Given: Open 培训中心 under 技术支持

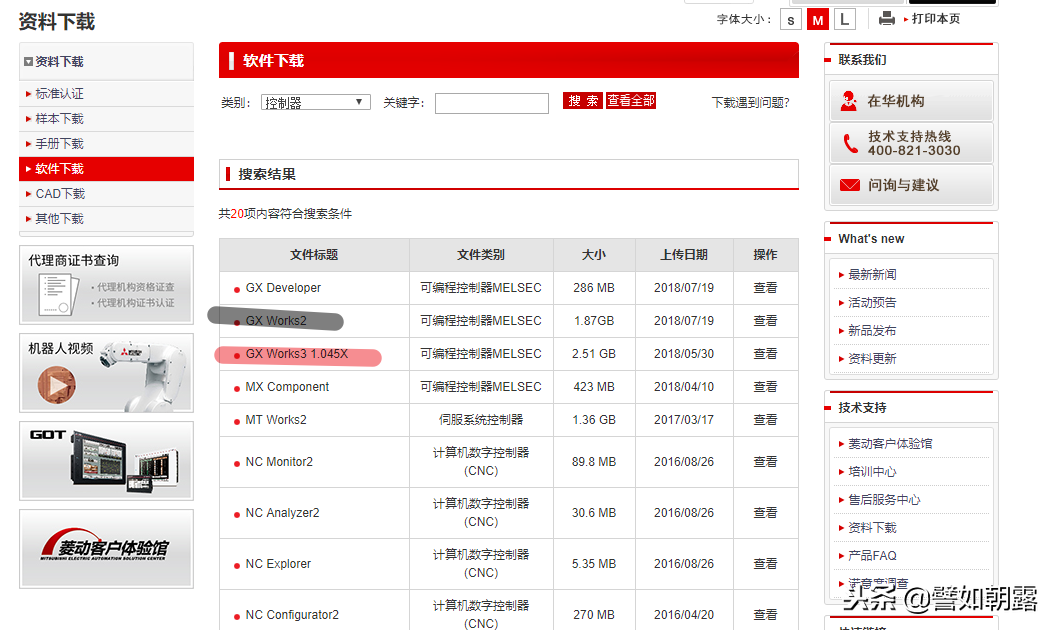Looking at the screenshot, I should coord(872,472).
